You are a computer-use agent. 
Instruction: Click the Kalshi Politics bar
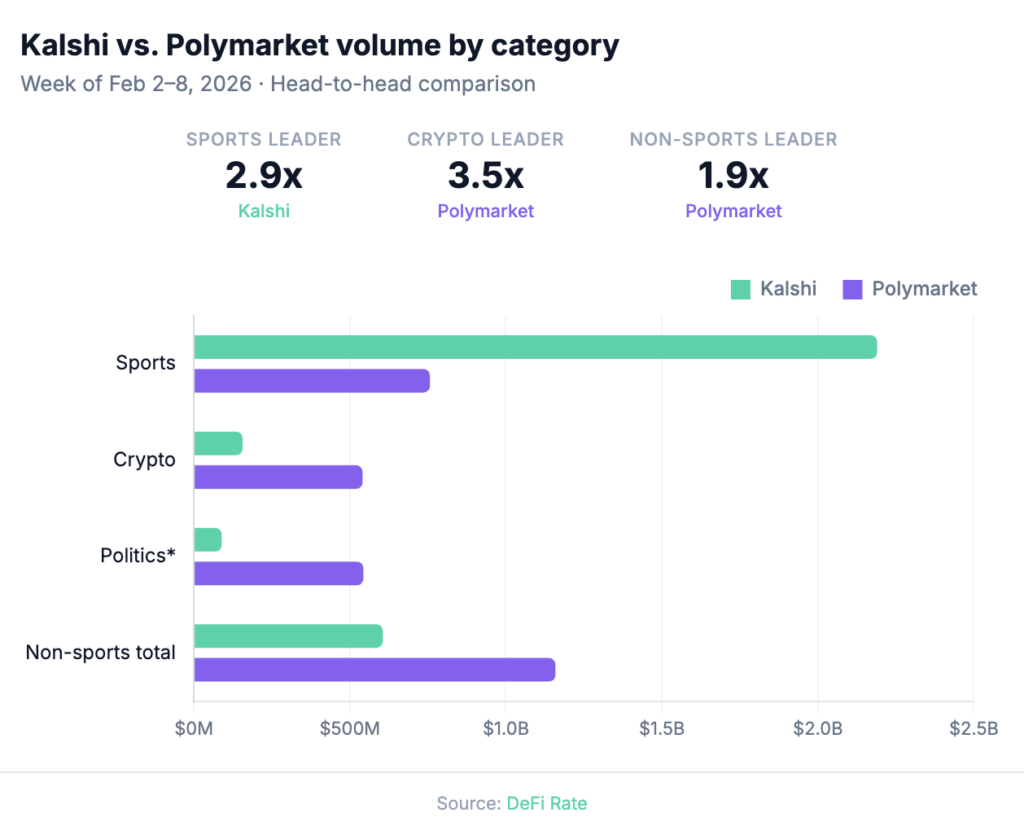(x=207, y=540)
